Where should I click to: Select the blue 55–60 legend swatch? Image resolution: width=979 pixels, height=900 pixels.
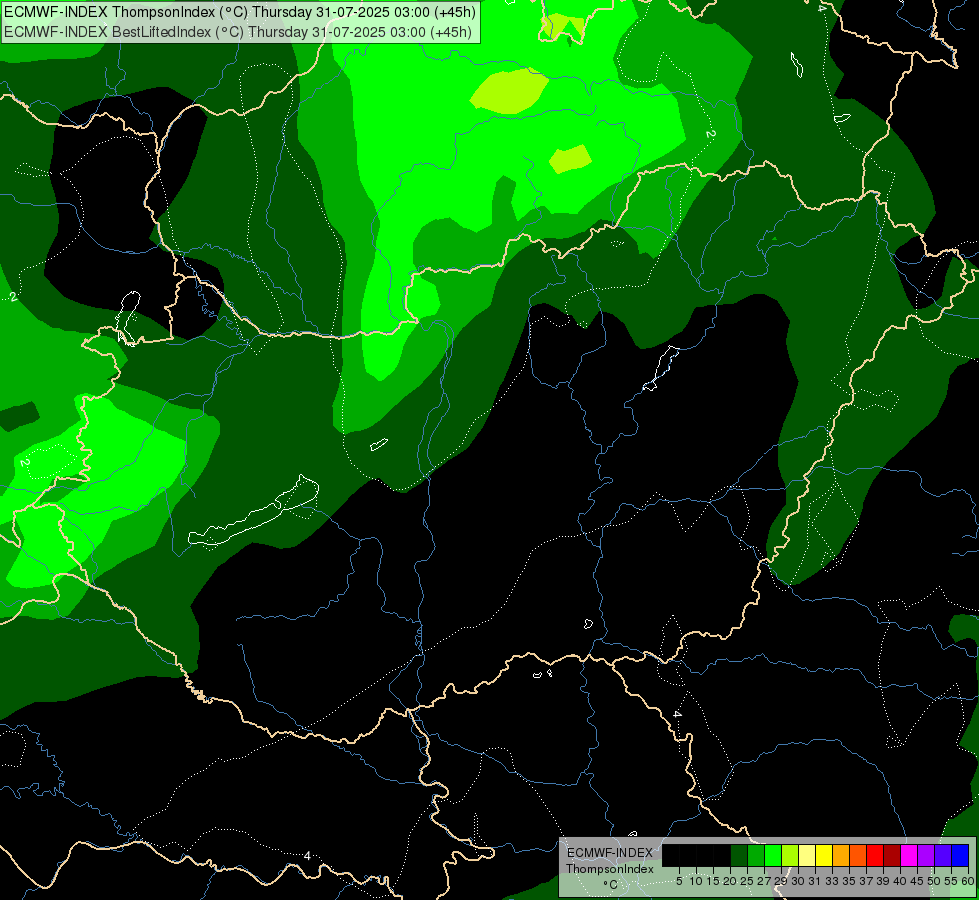[960, 855]
